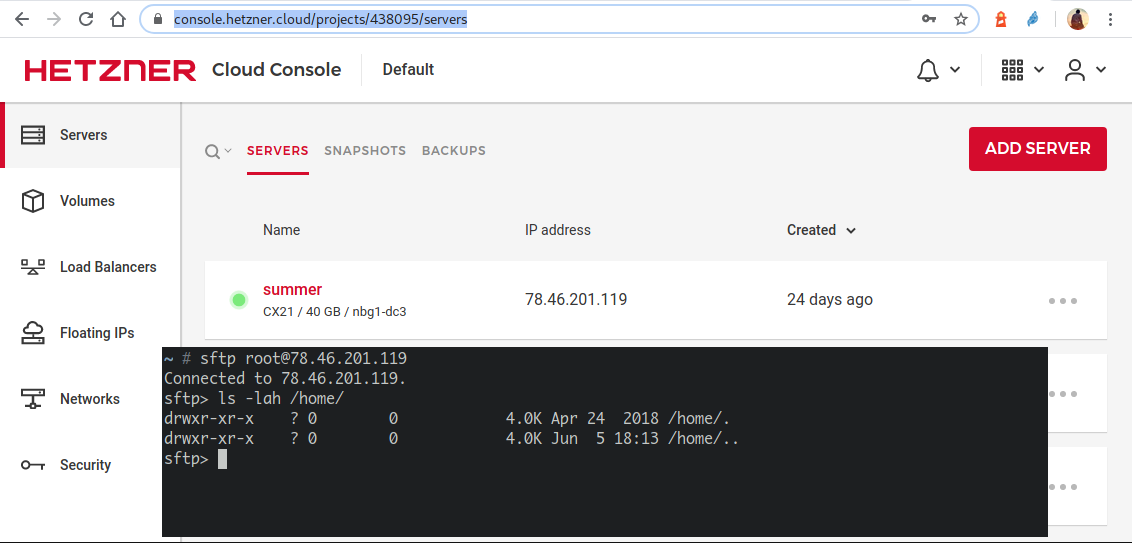Image resolution: width=1132 pixels, height=543 pixels.
Task: Switch to the SERVERS tab
Action: click(278, 151)
